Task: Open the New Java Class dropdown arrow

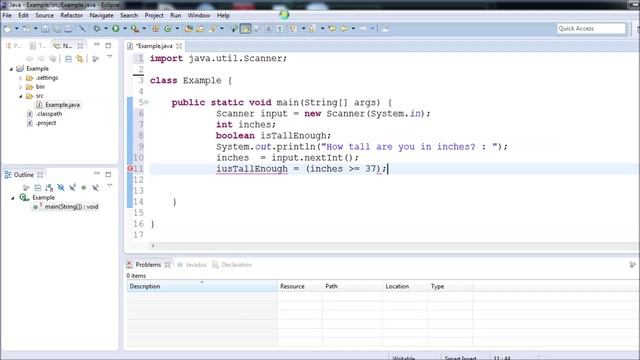Action: tap(177, 29)
